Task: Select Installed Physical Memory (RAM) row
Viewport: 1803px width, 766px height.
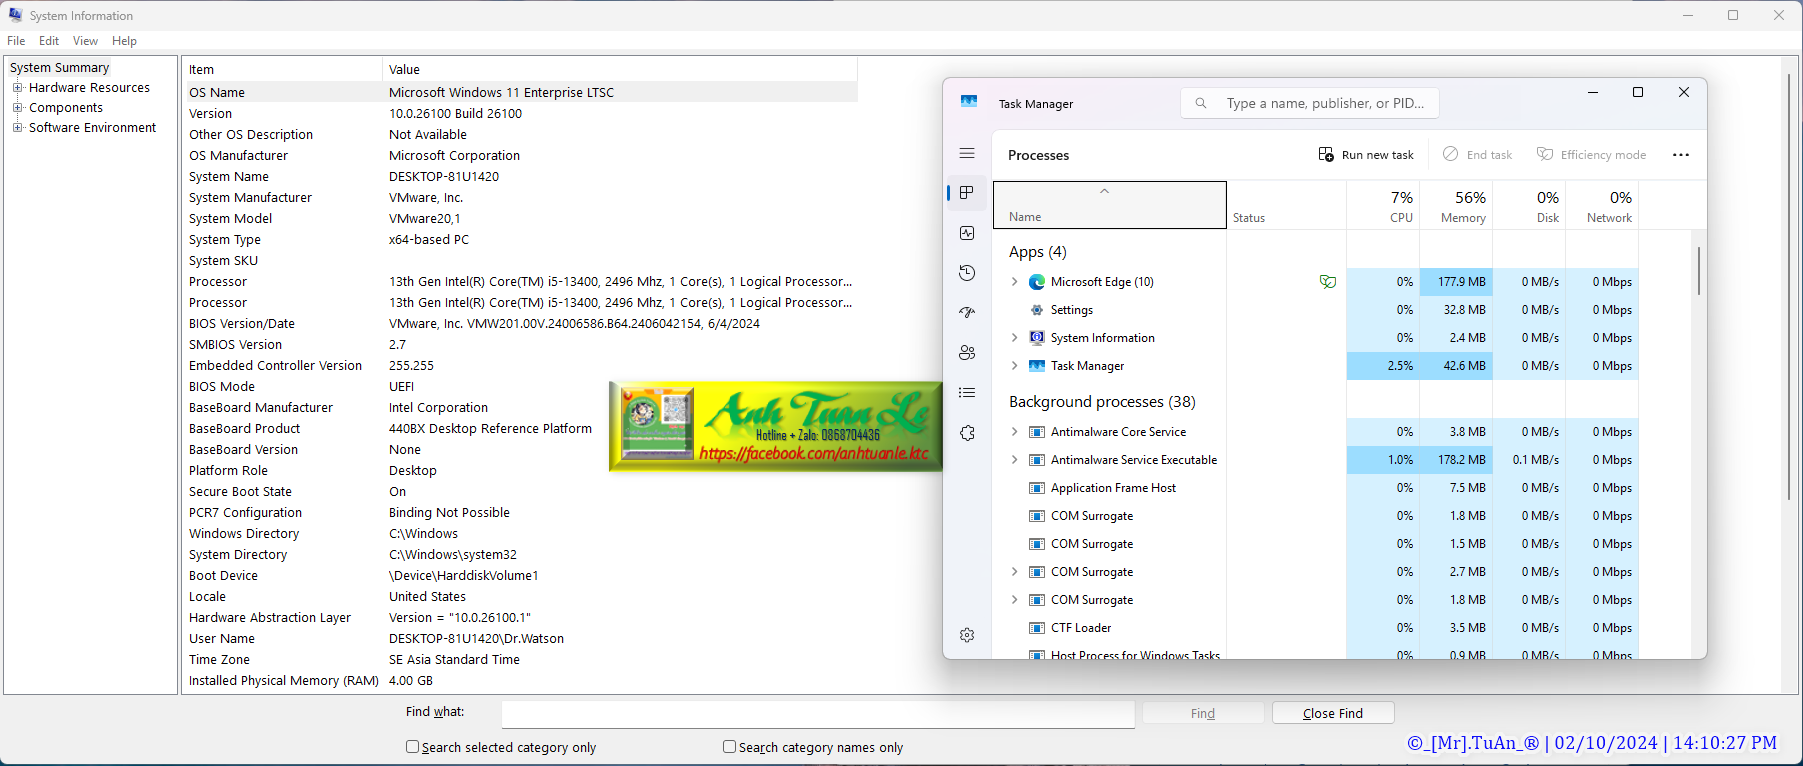Action: (520, 680)
